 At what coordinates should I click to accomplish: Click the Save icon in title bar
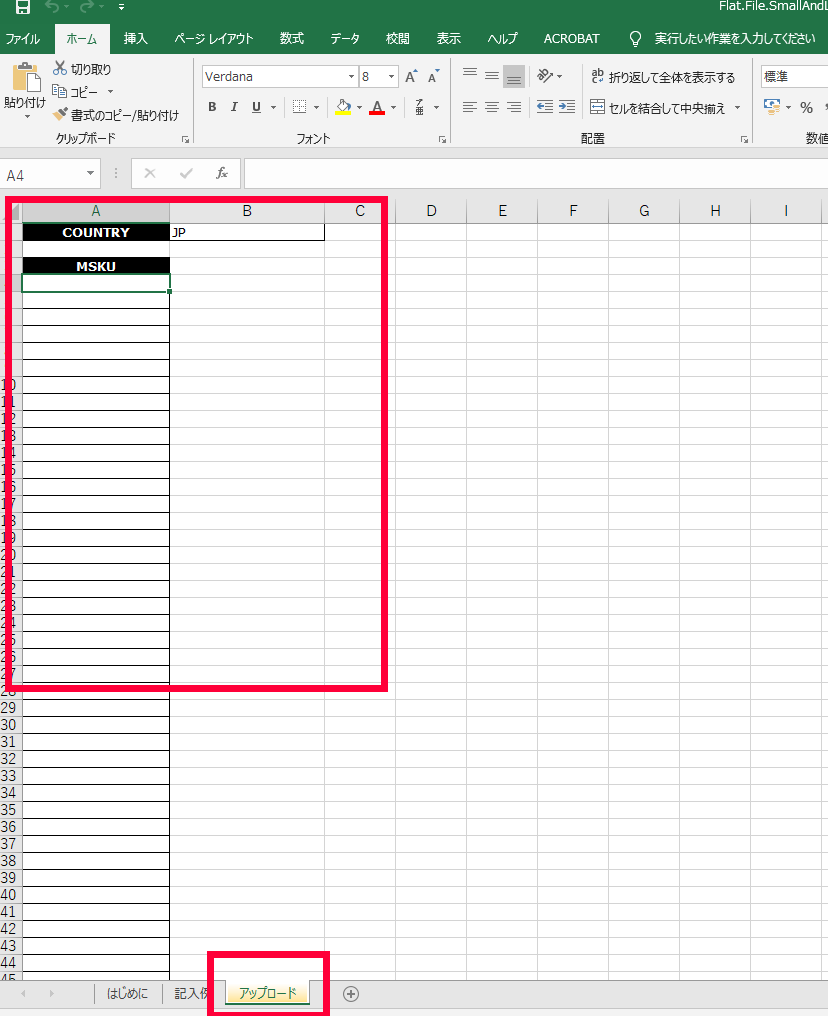[x=22, y=7]
